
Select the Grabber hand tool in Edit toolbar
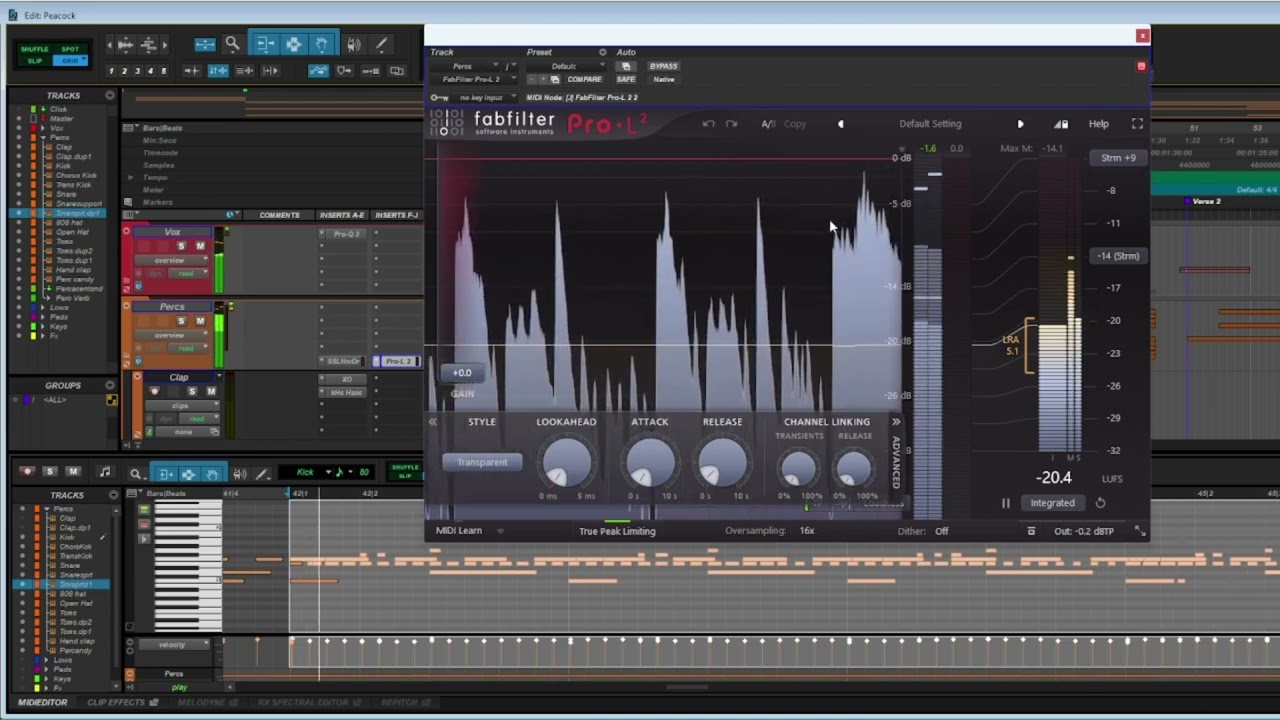[321, 44]
